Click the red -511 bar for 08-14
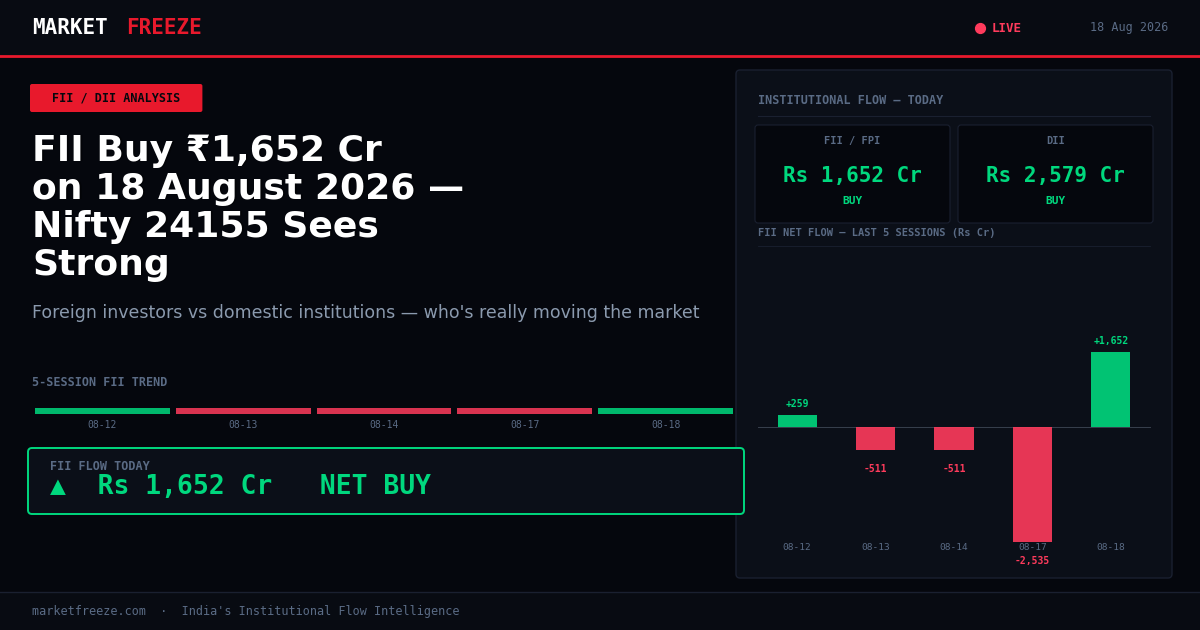This screenshot has height=630, width=1200. click(x=954, y=438)
